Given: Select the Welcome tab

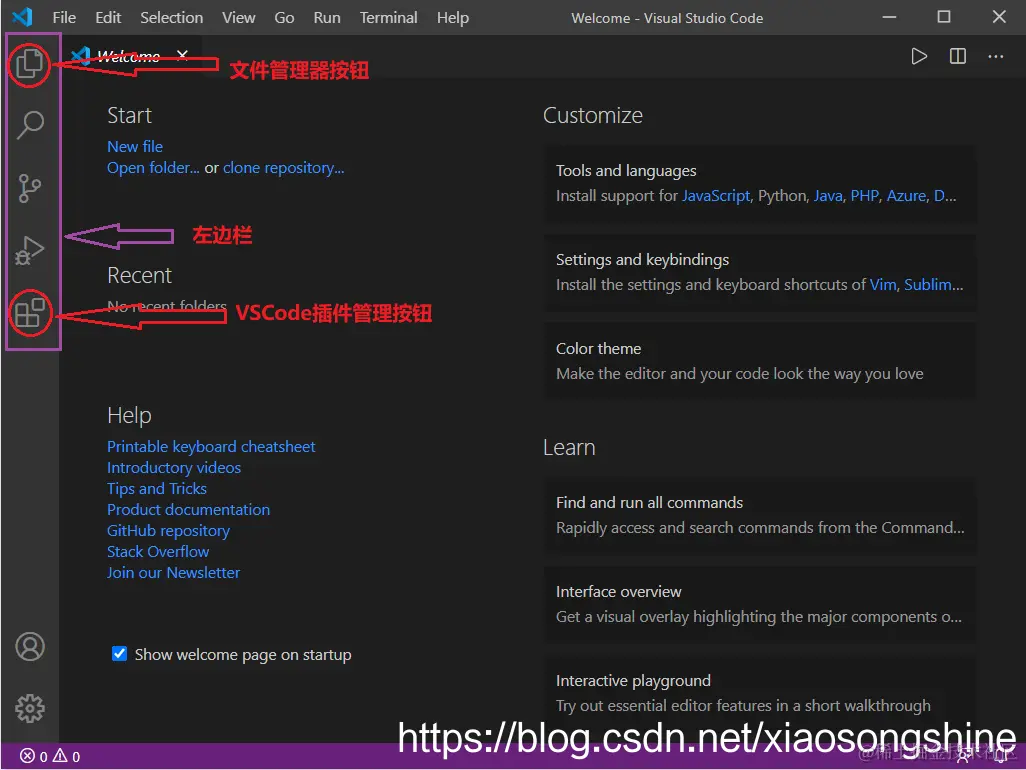Looking at the screenshot, I should [128, 56].
